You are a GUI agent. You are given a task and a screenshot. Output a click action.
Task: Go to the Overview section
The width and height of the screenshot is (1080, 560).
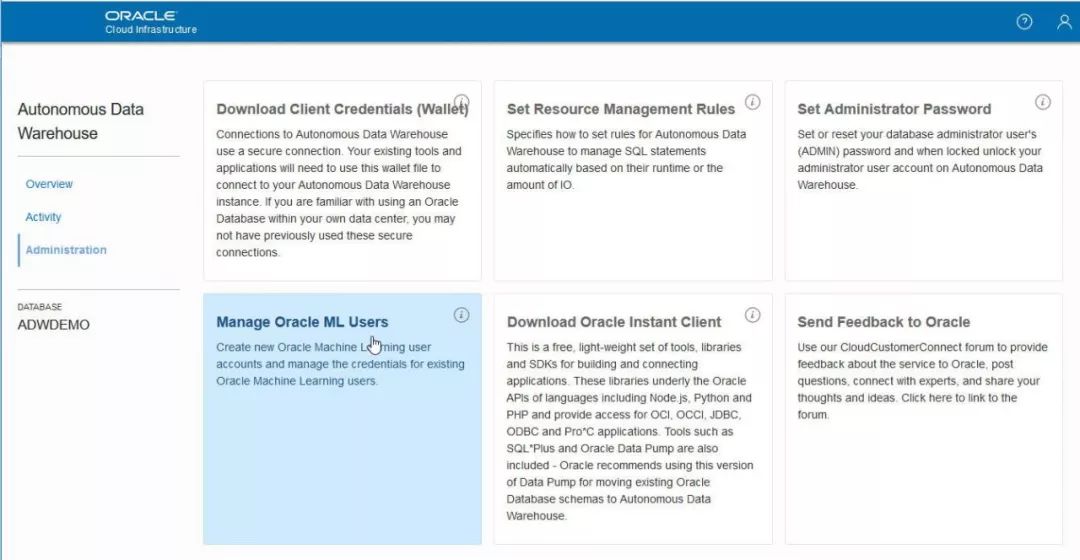pyautogui.click(x=49, y=184)
